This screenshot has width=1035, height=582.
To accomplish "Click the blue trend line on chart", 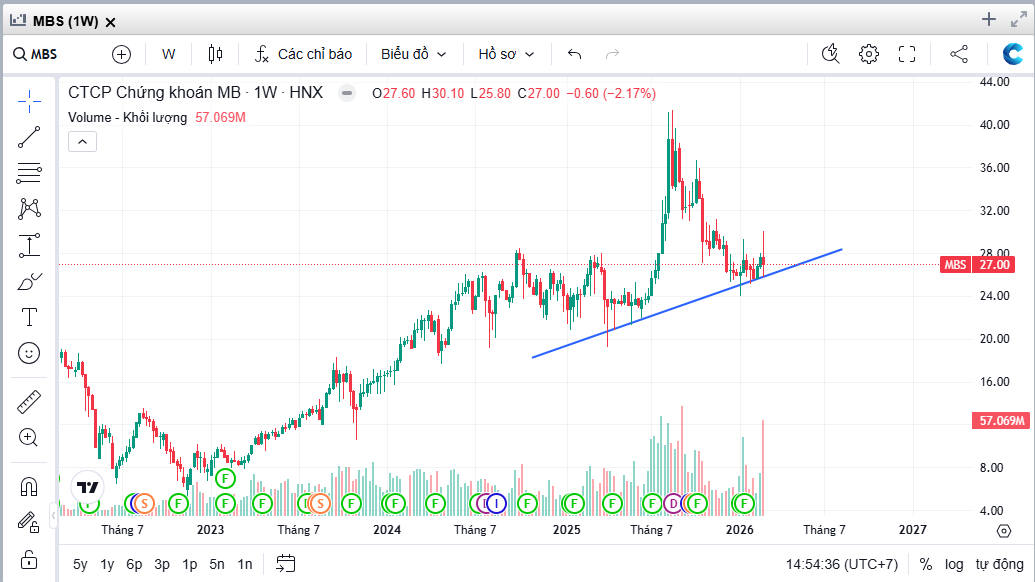I will (x=686, y=304).
